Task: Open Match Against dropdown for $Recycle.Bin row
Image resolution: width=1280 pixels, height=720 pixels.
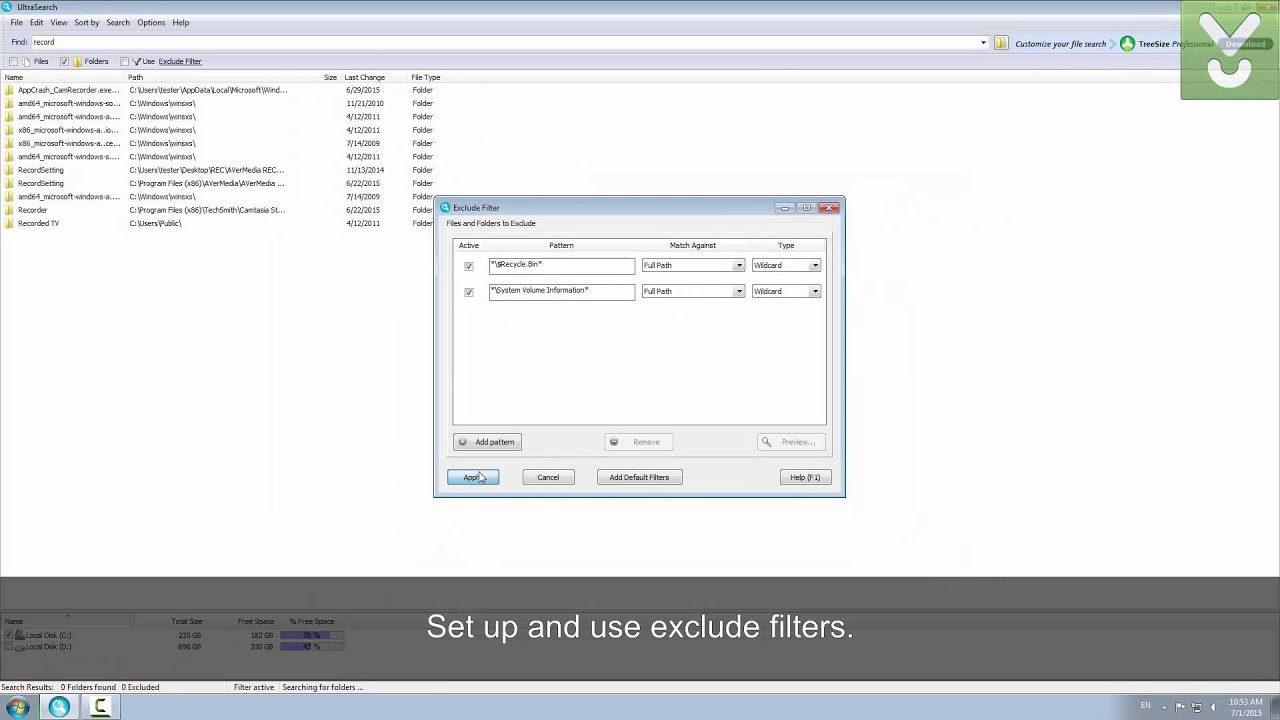Action: tap(739, 266)
